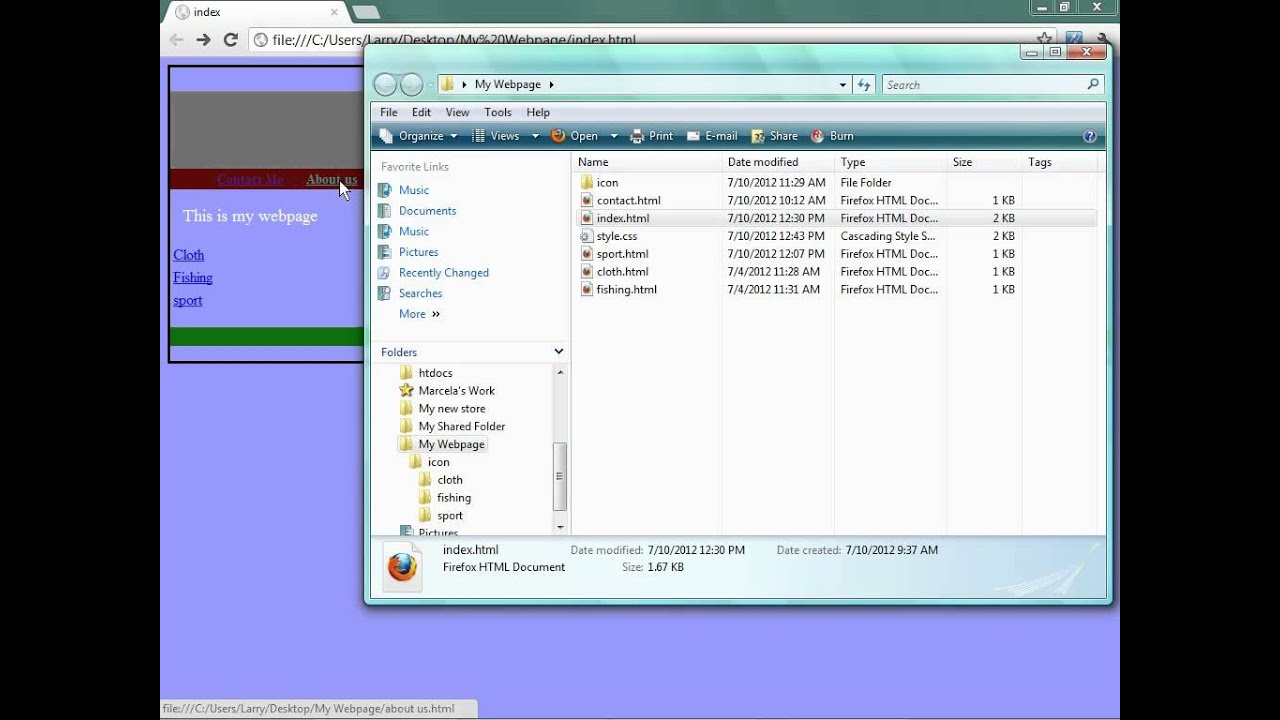Select the contact.html file icon

pos(587,201)
